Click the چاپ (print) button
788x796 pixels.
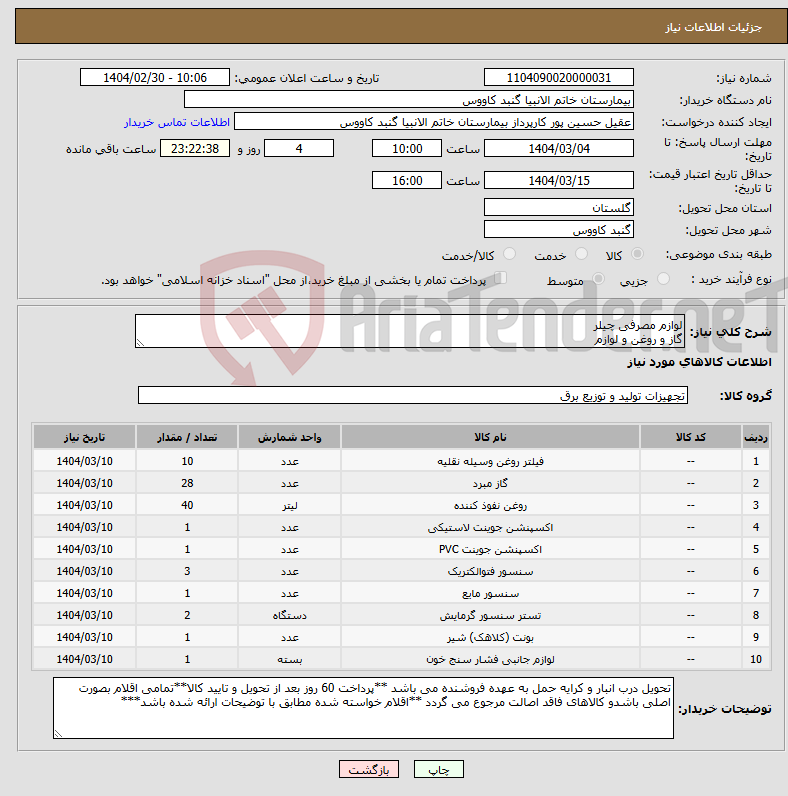[438, 770]
